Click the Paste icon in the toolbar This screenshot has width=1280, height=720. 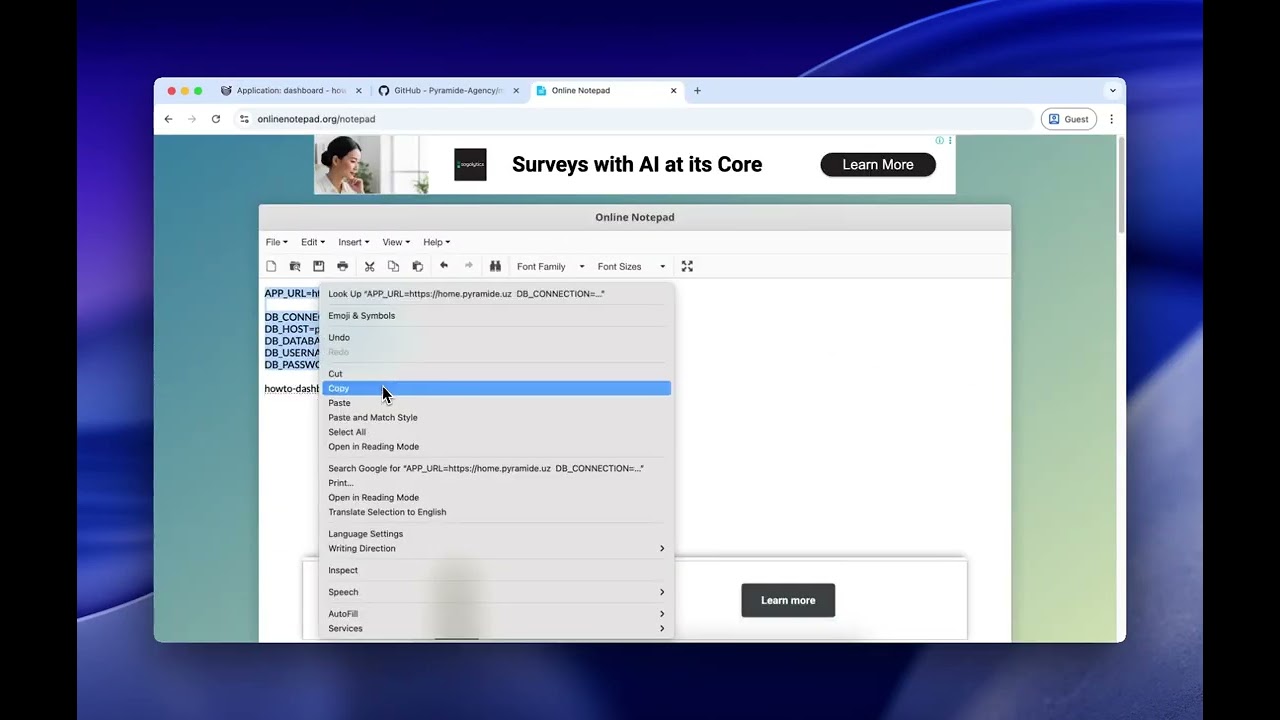pyautogui.click(x=417, y=266)
